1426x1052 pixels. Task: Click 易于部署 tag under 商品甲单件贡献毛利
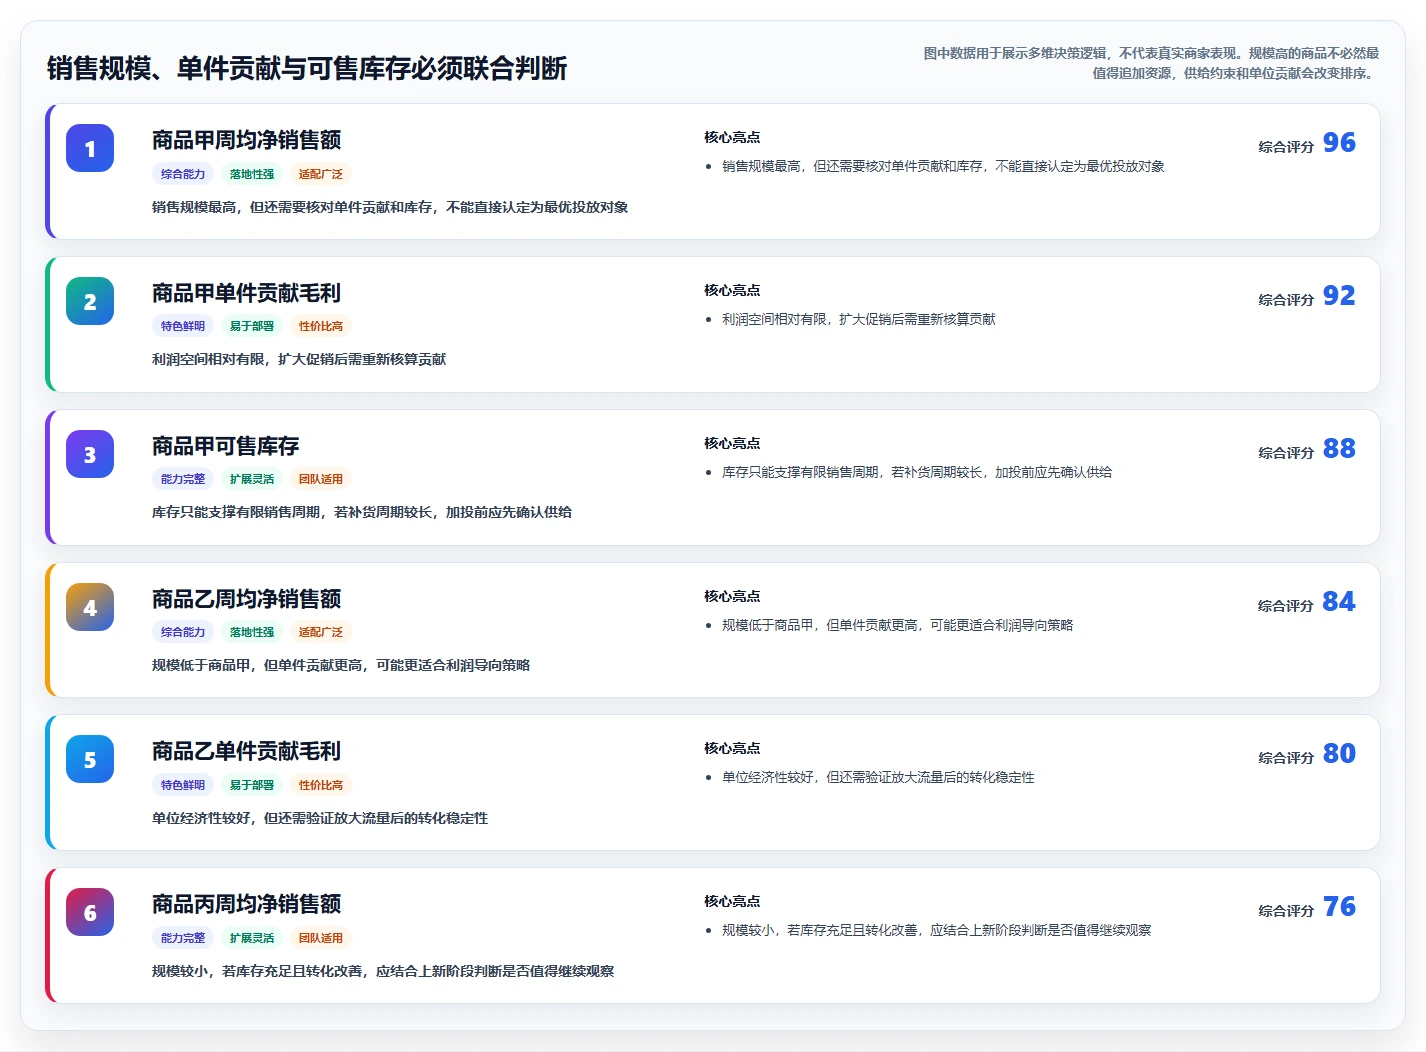coord(252,326)
